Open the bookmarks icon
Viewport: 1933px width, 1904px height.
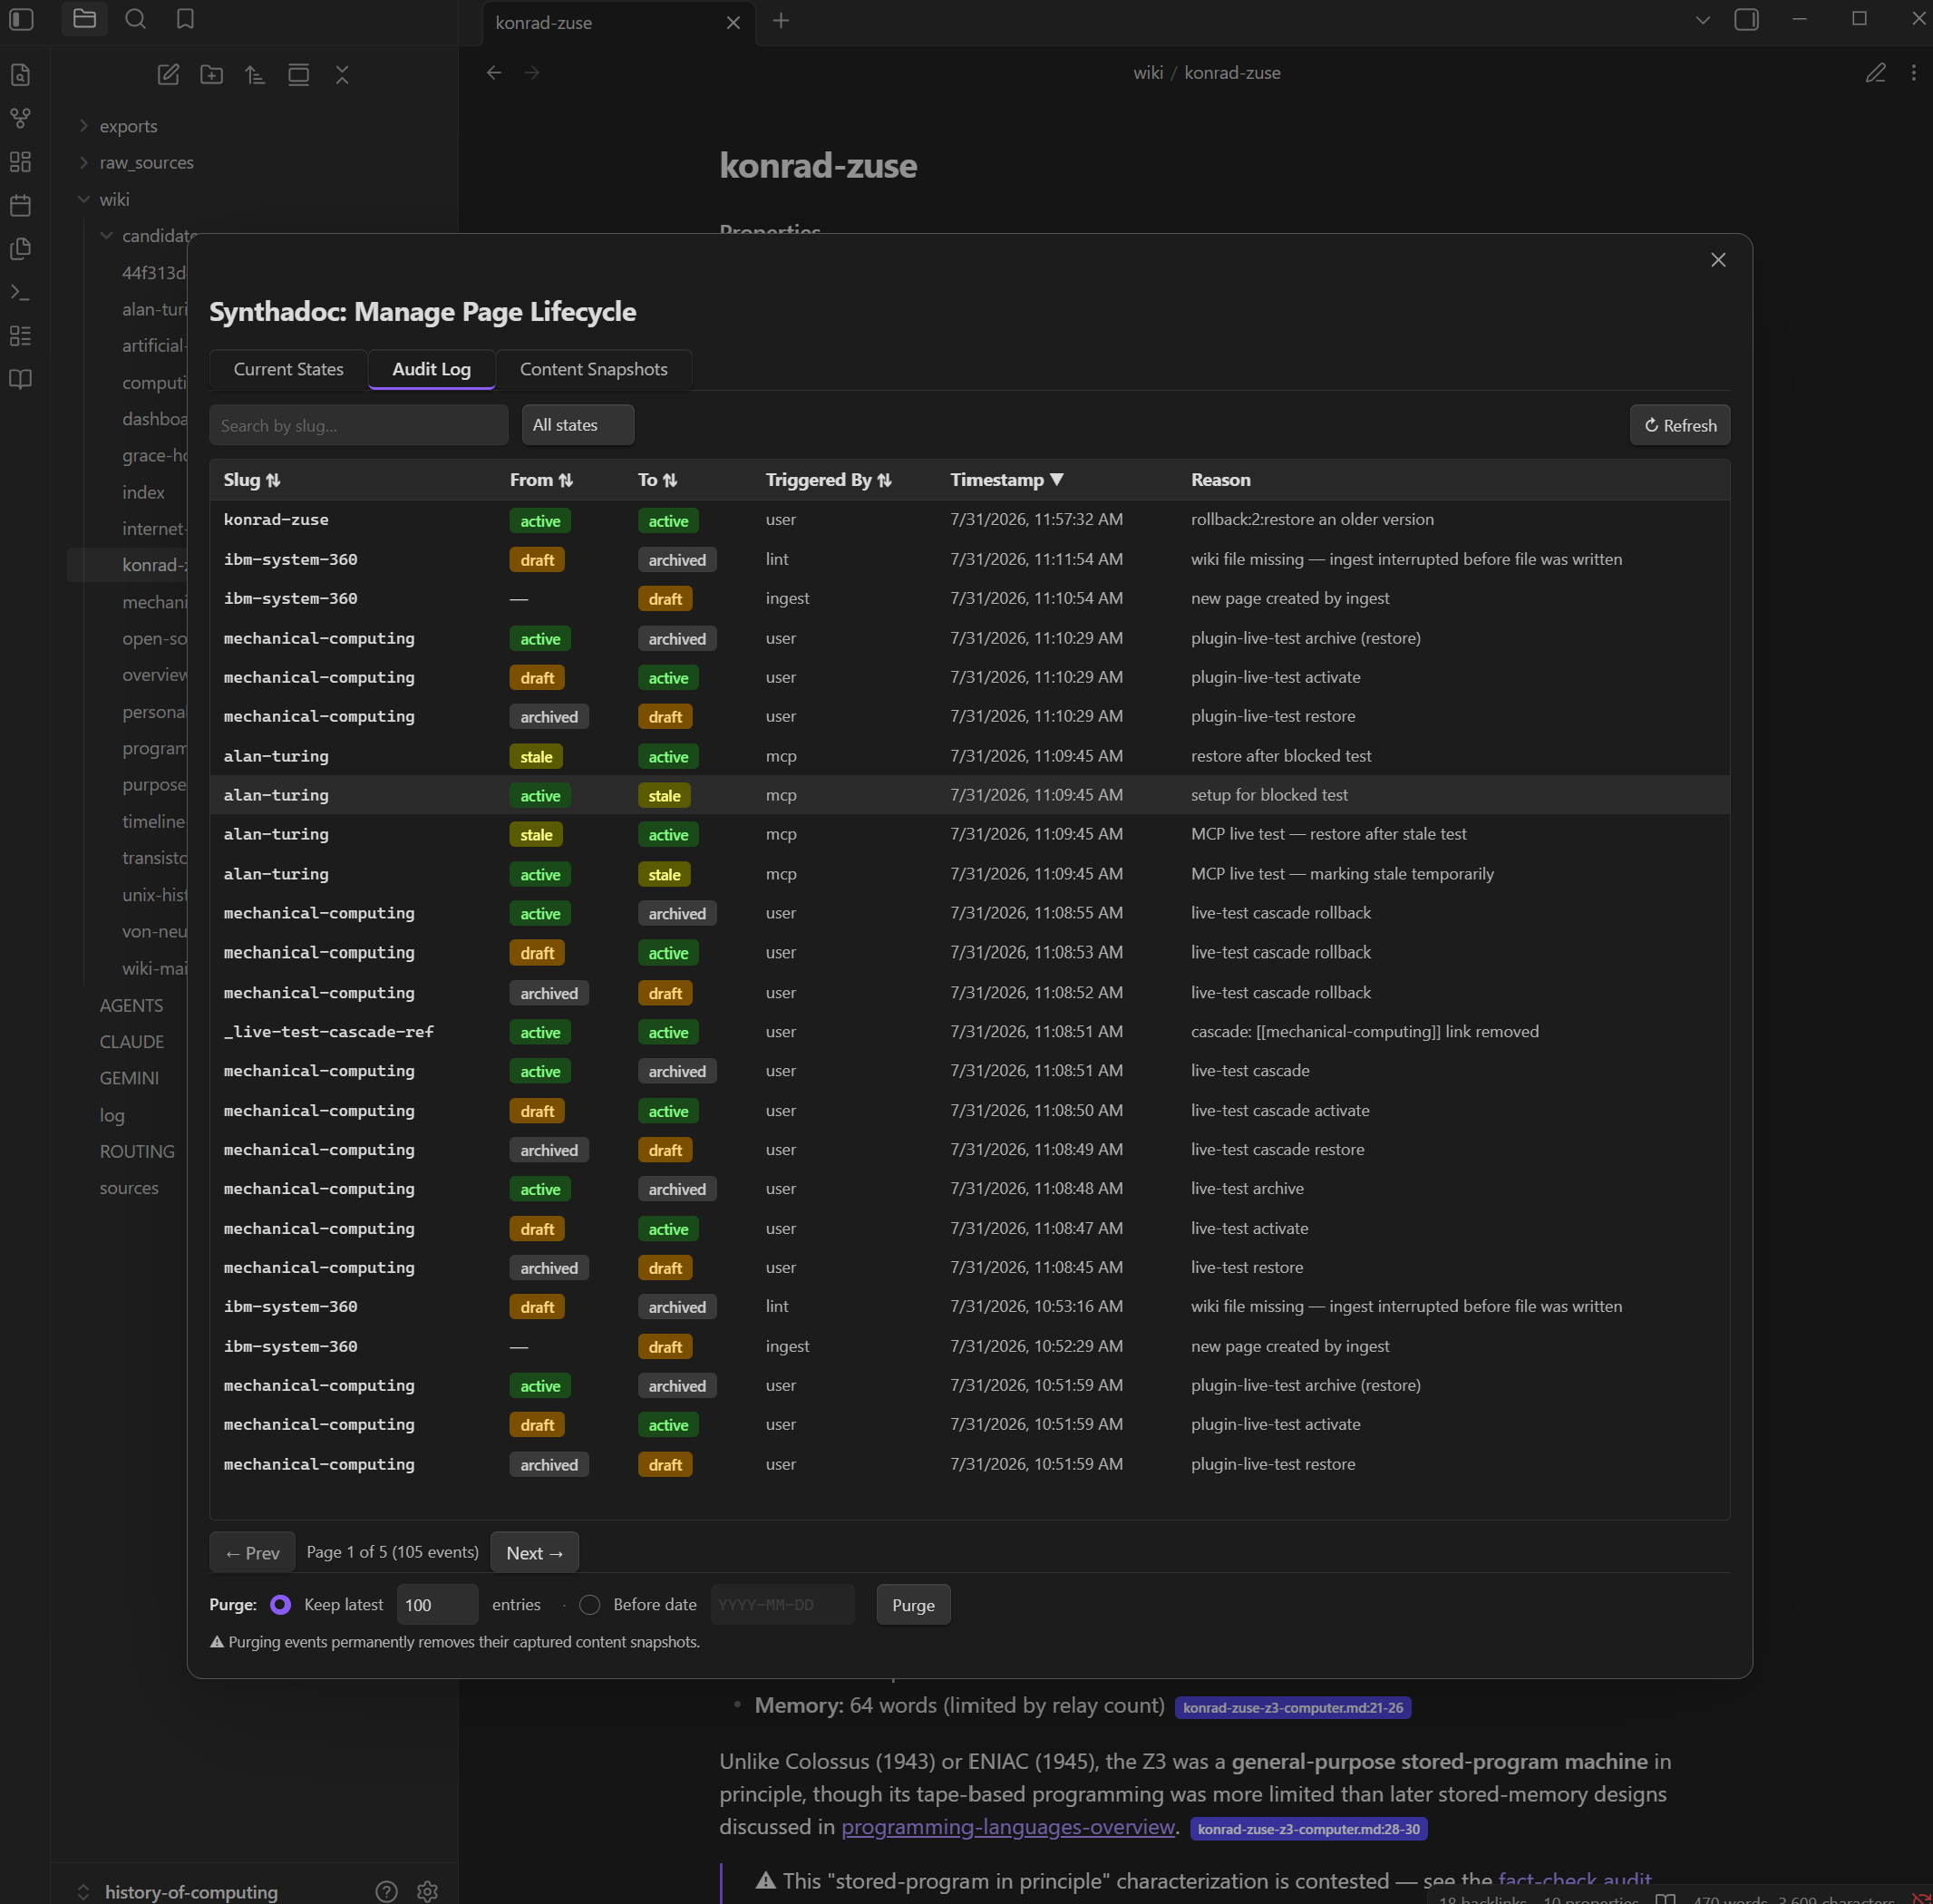[x=186, y=19]
